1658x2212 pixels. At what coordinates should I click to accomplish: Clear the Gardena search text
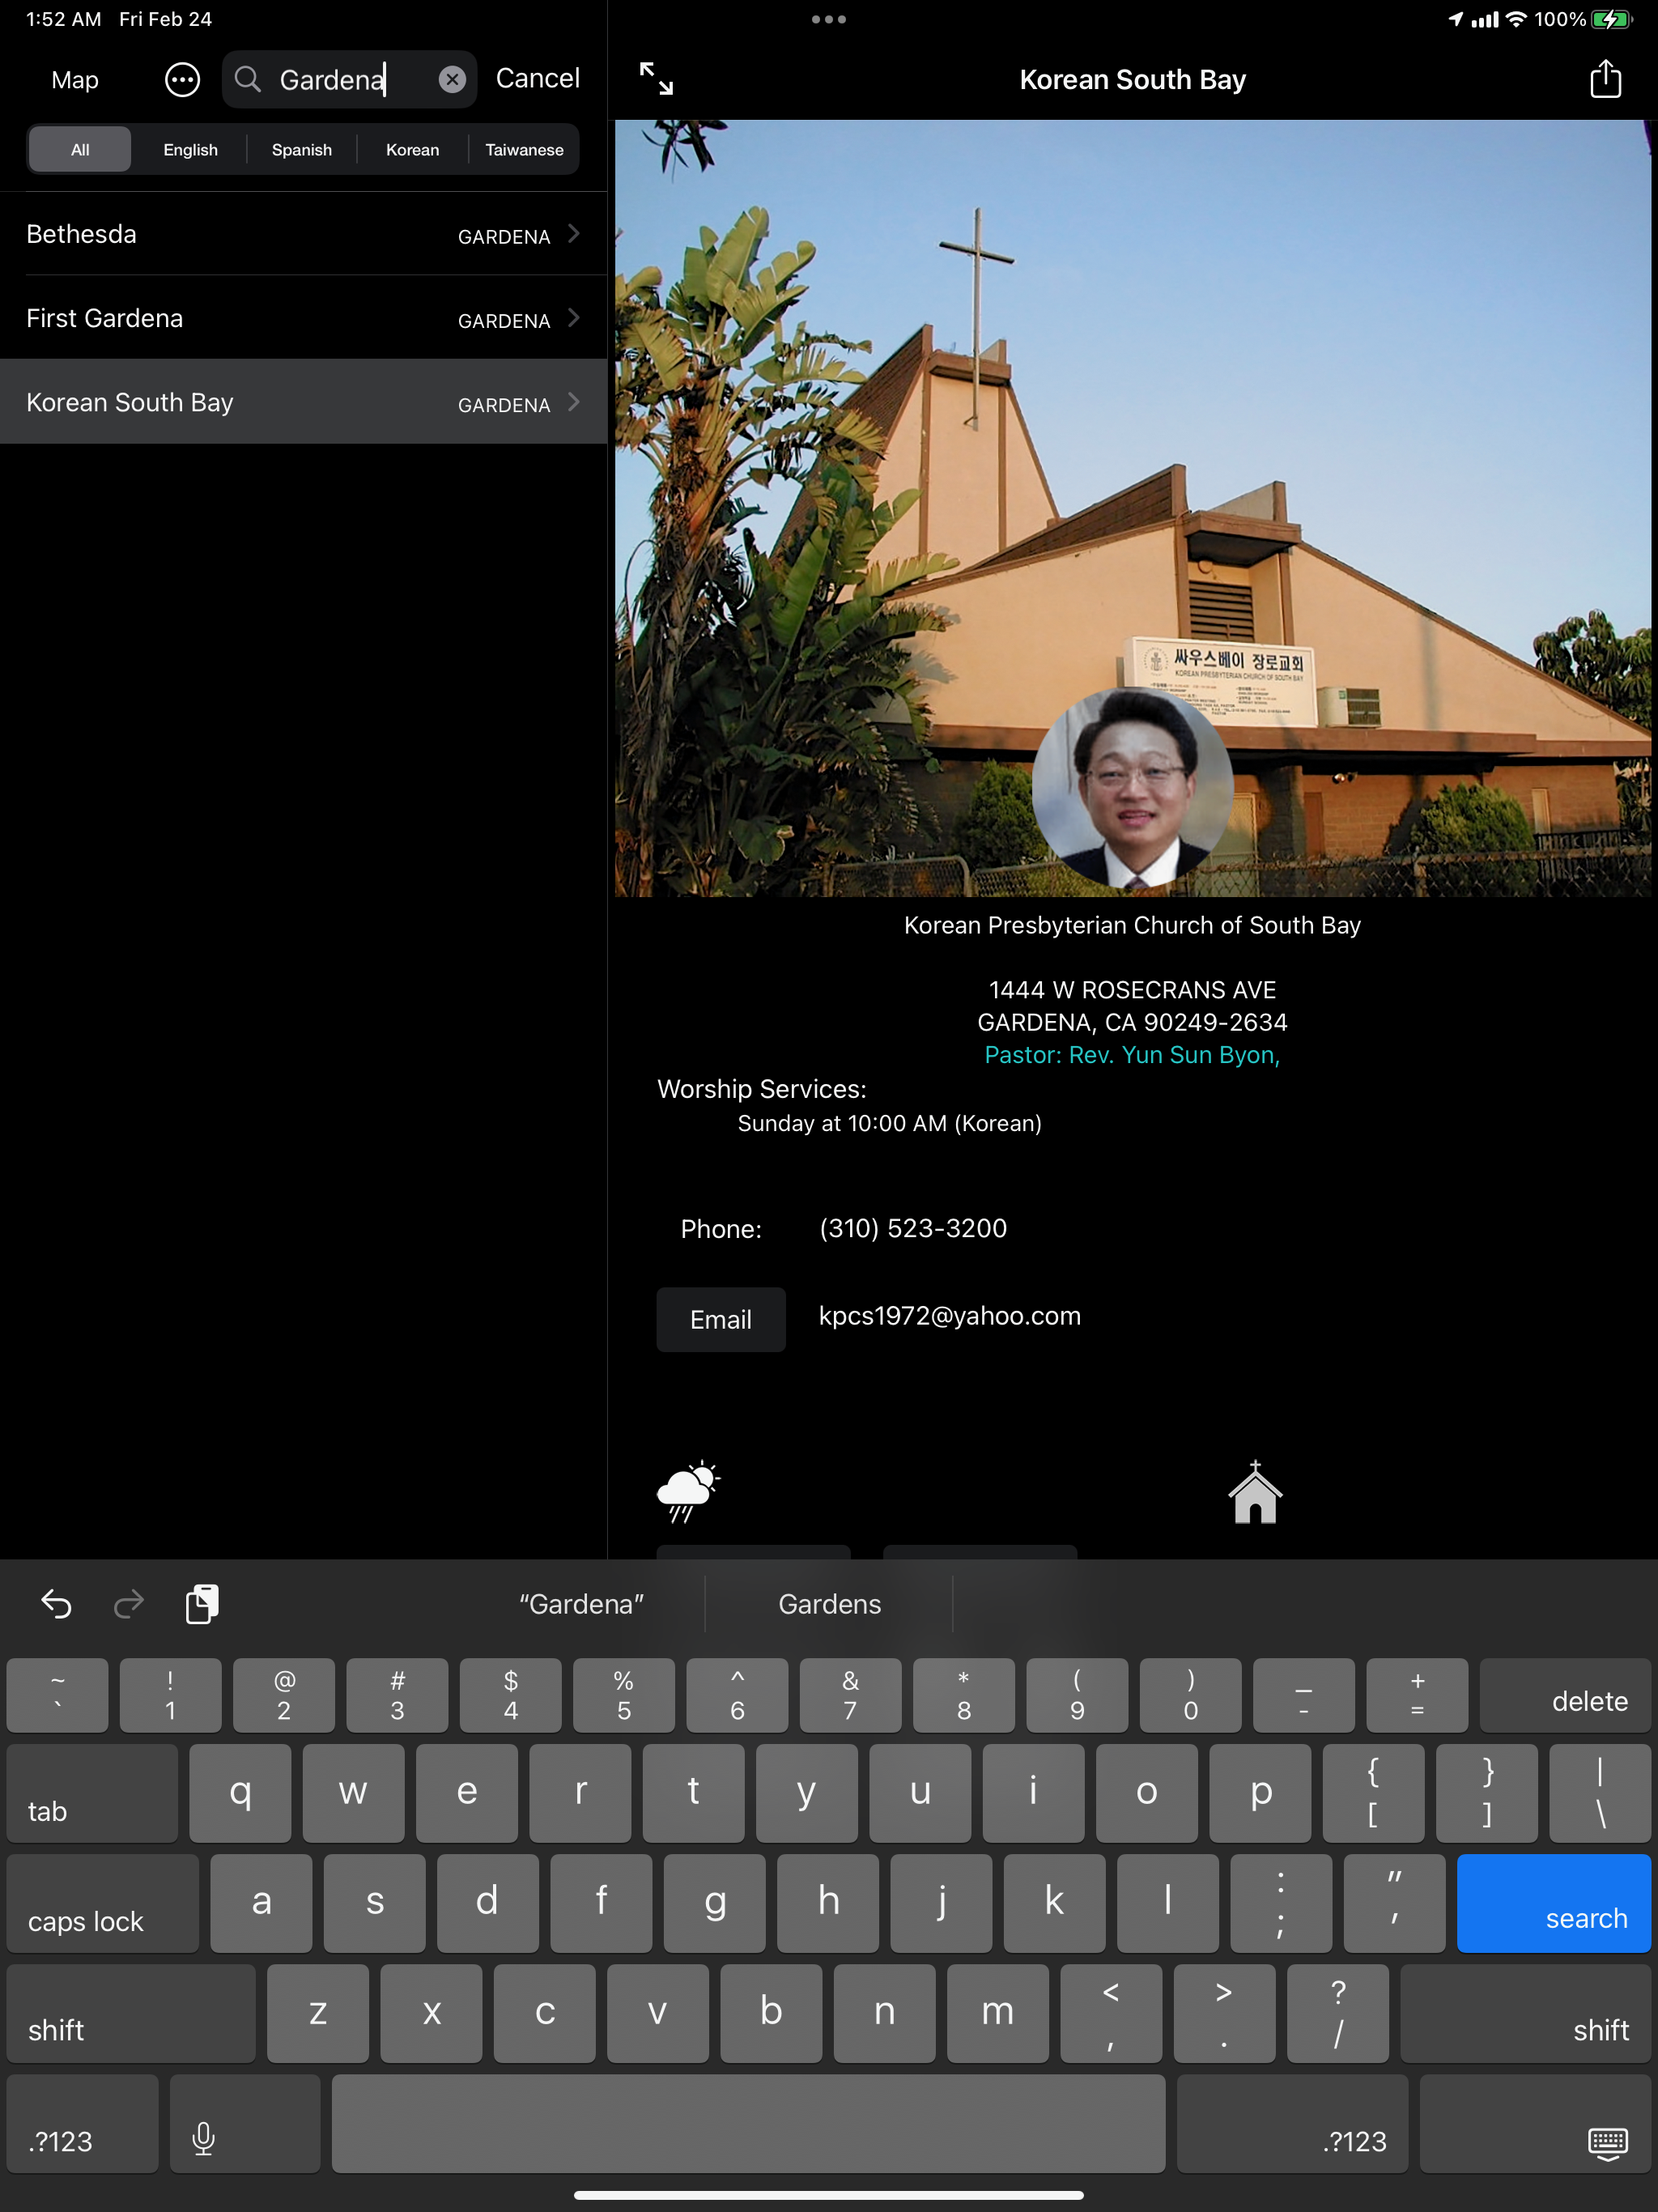[x=452, y=79]
